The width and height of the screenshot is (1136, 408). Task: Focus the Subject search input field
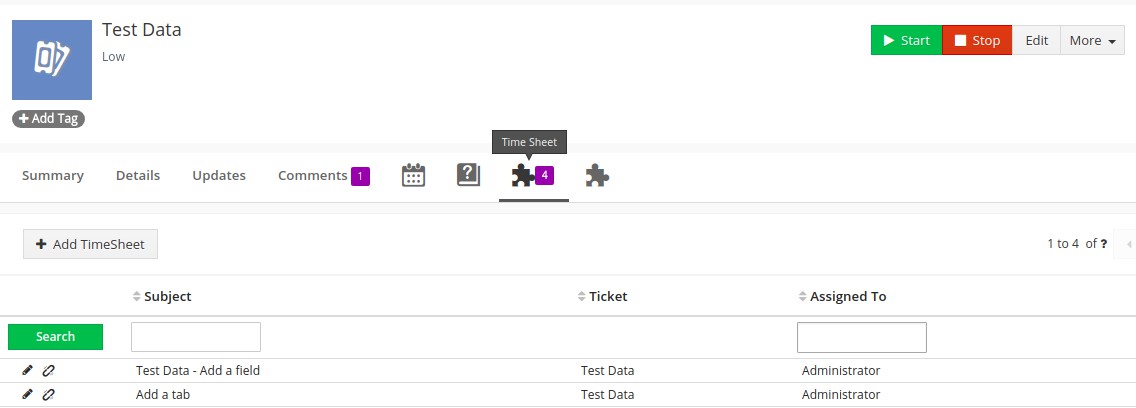click(196, 337)
